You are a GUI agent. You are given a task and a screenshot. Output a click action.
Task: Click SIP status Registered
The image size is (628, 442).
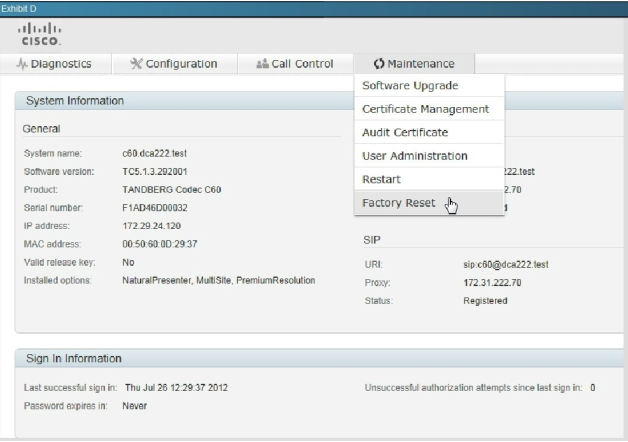485,301
